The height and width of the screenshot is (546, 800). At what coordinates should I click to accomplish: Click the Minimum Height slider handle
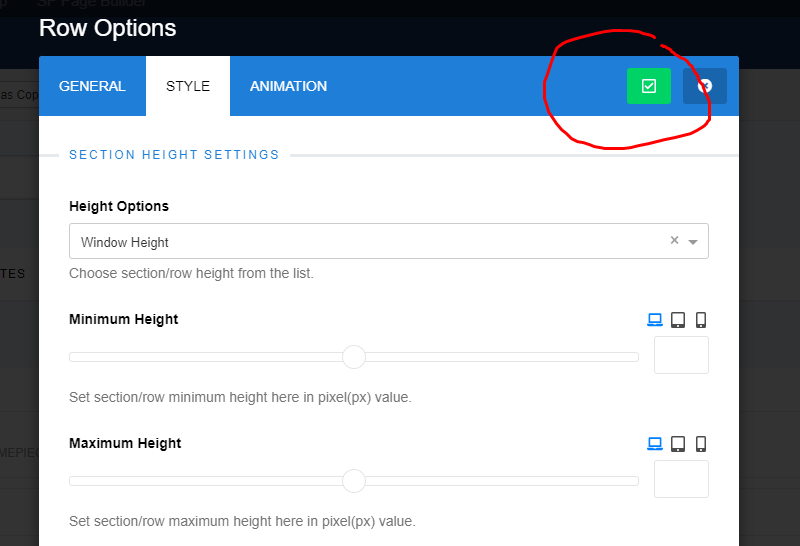tap(354, 357)
